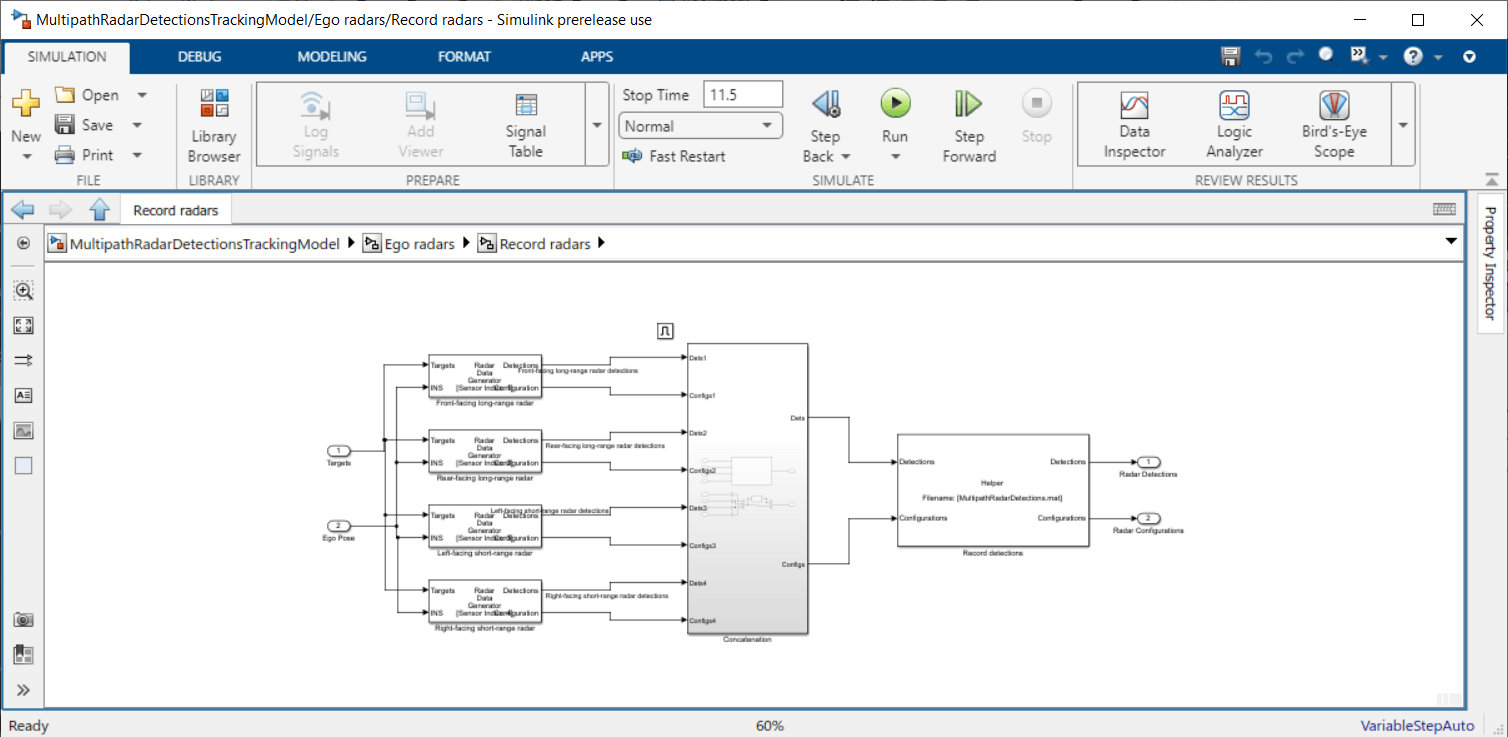Click the Zoom In tool in palette
This screenshot has width=1508, height=737.
(x=24, y=291)
